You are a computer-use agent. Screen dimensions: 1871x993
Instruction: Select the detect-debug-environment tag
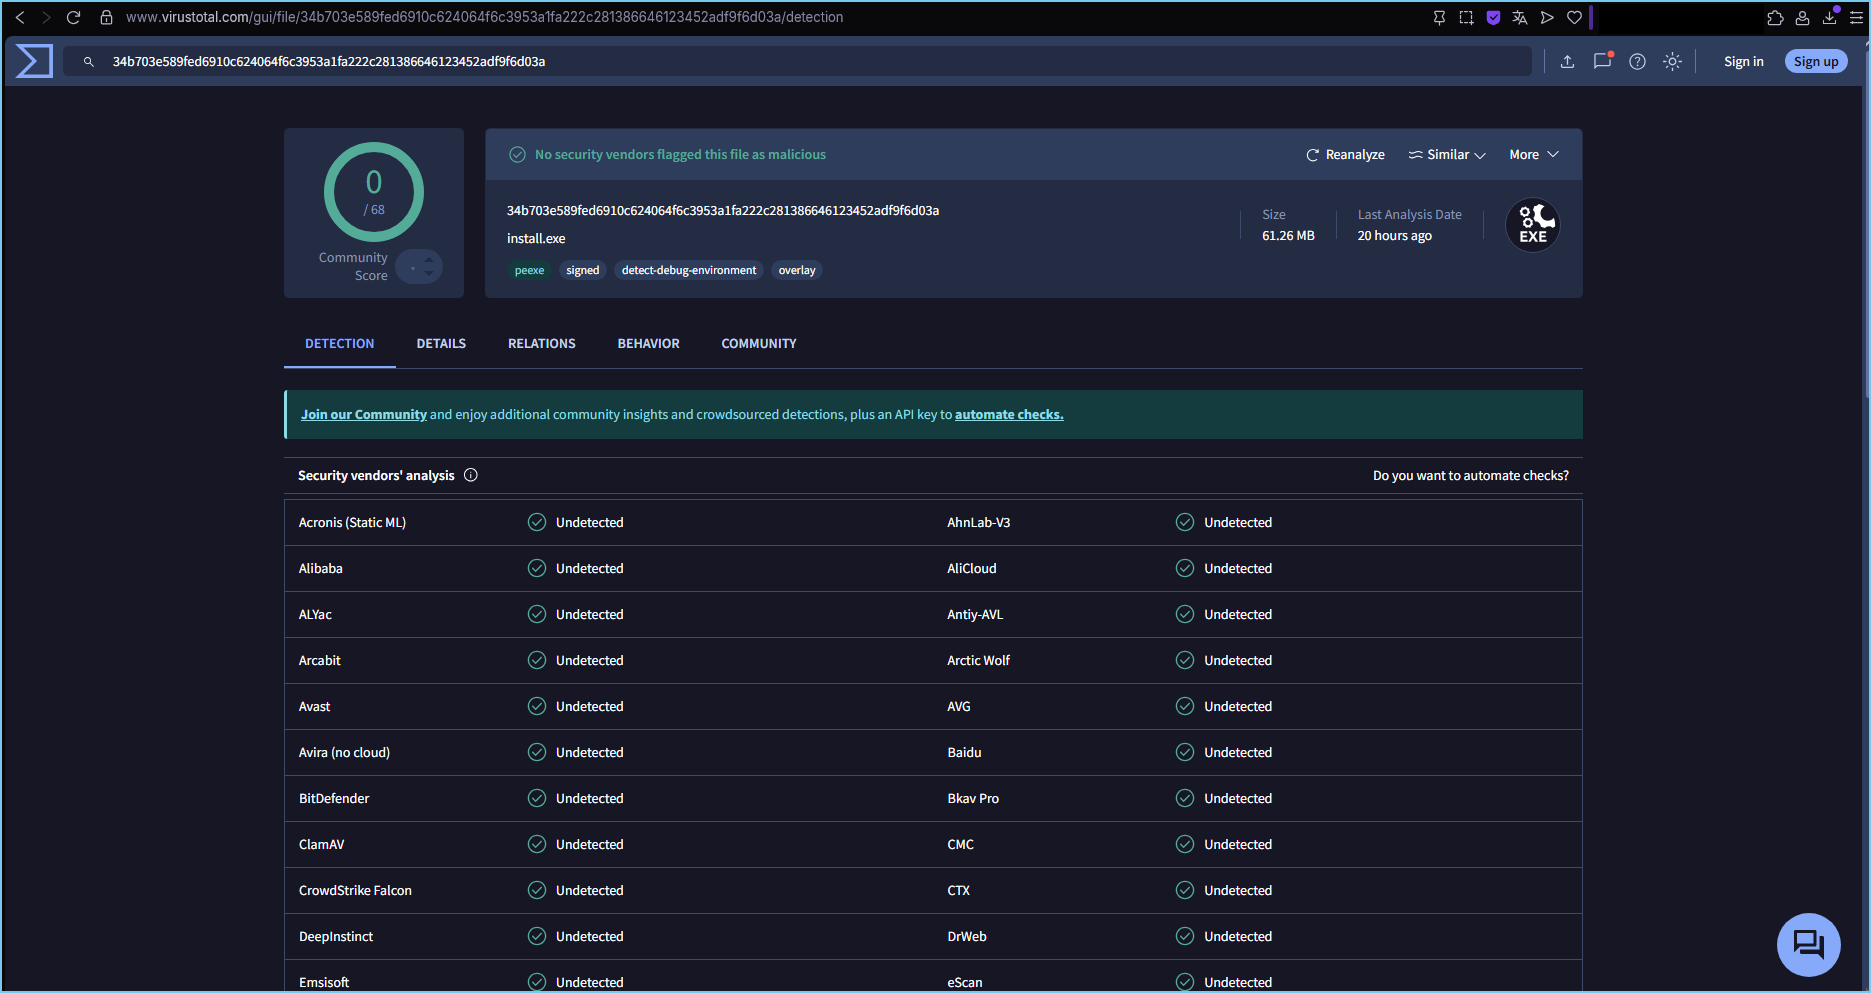[689, 270]
